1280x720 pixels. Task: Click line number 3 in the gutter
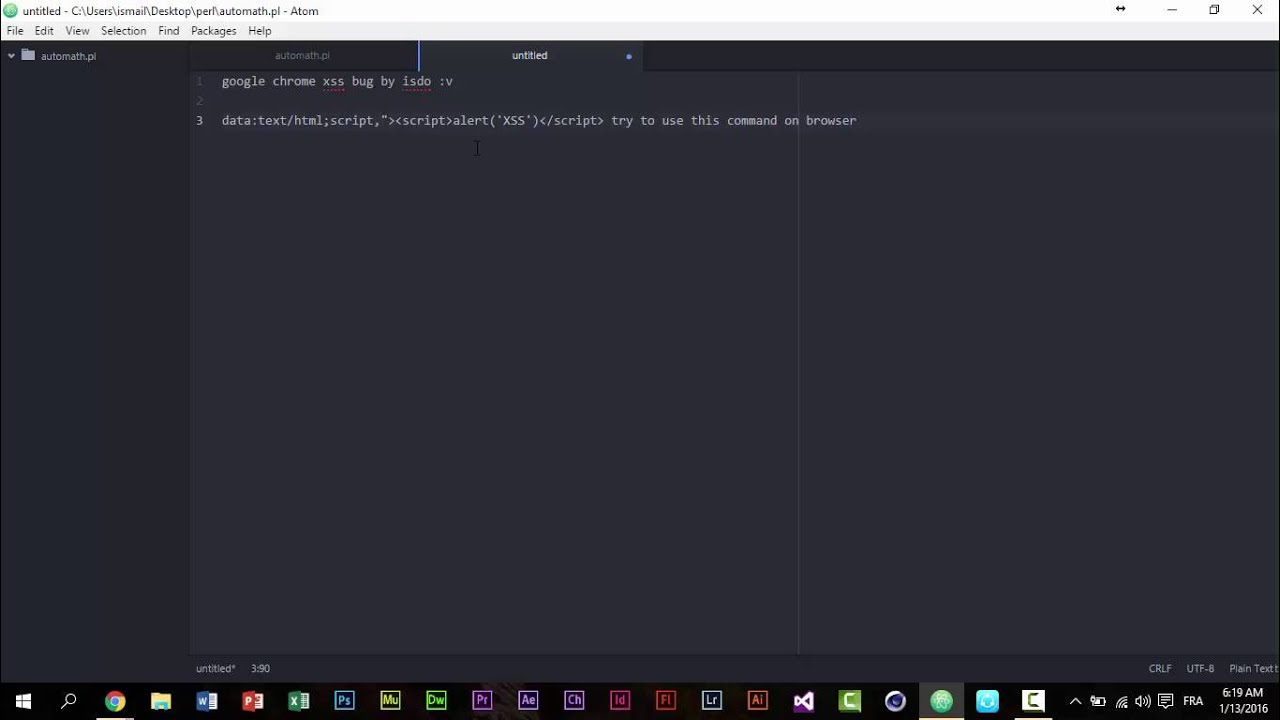point(199,120)
